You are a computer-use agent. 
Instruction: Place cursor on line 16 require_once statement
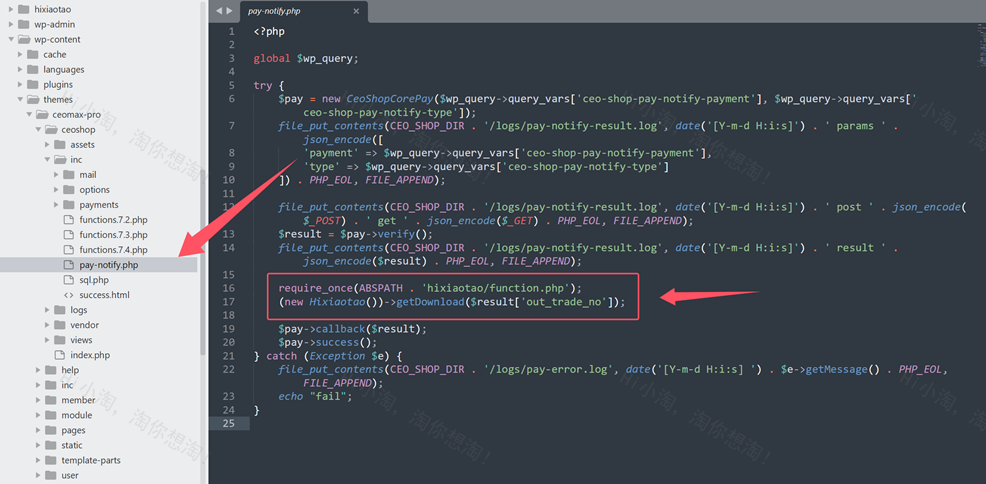click(430, 288)
